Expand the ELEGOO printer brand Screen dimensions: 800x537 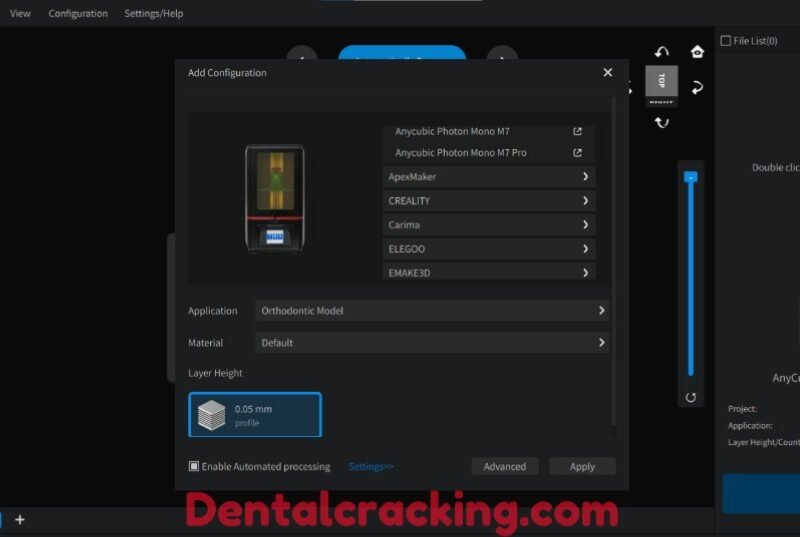(489, 249)
